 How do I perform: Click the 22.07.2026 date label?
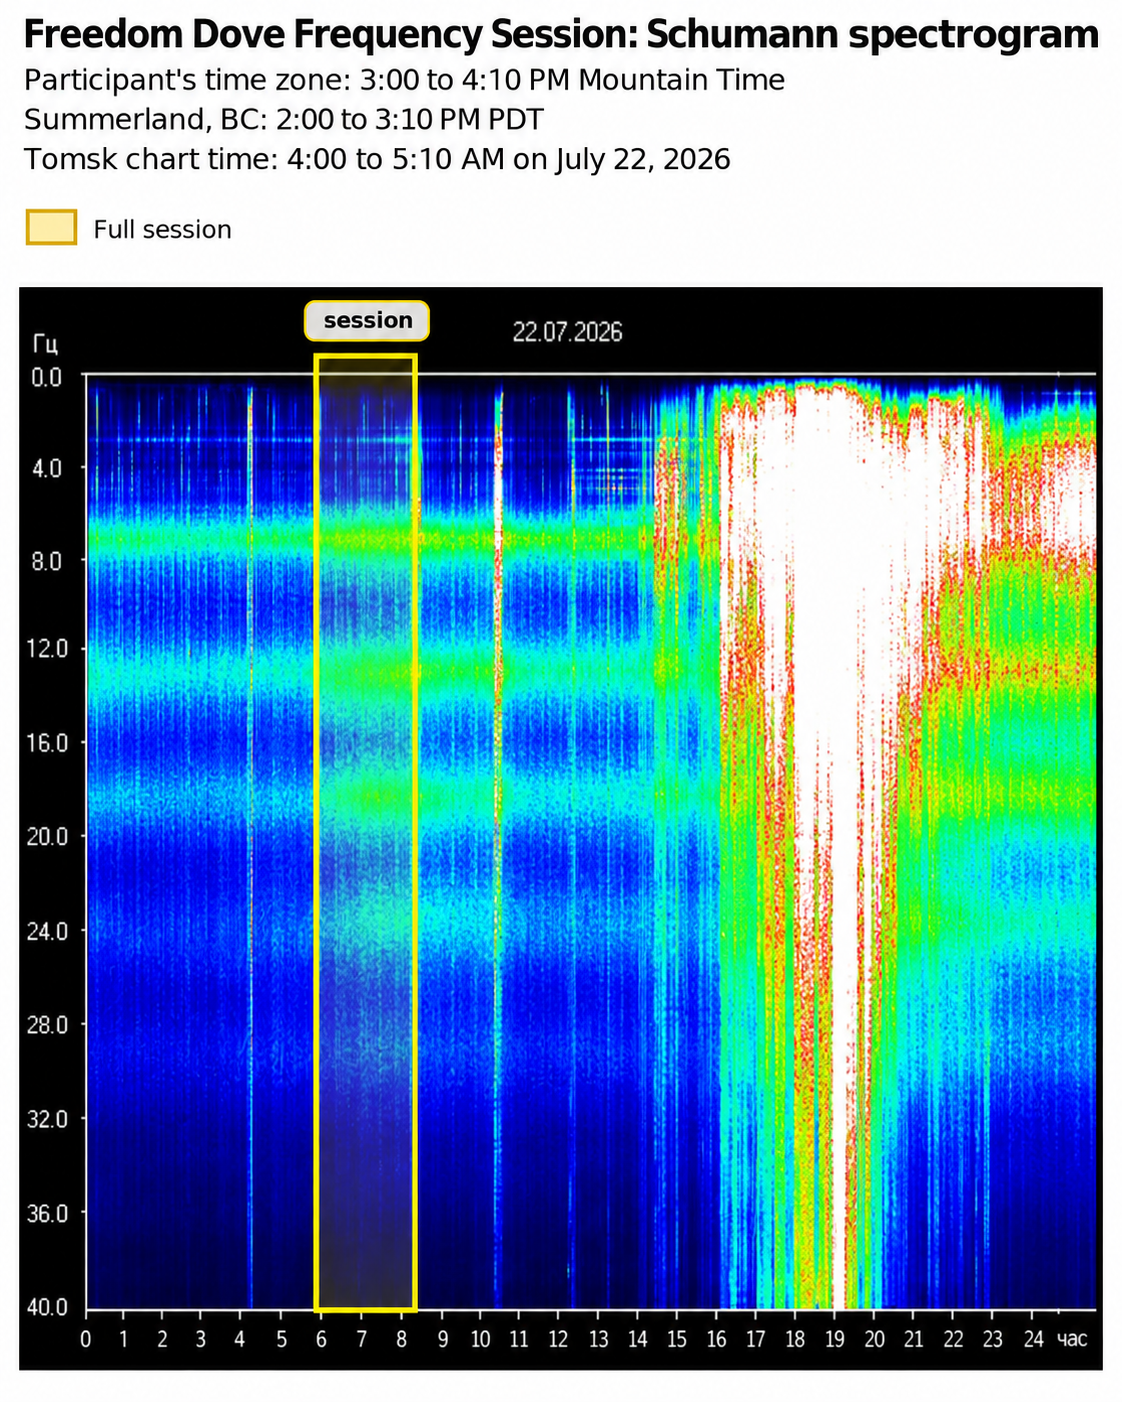[567, 333]
